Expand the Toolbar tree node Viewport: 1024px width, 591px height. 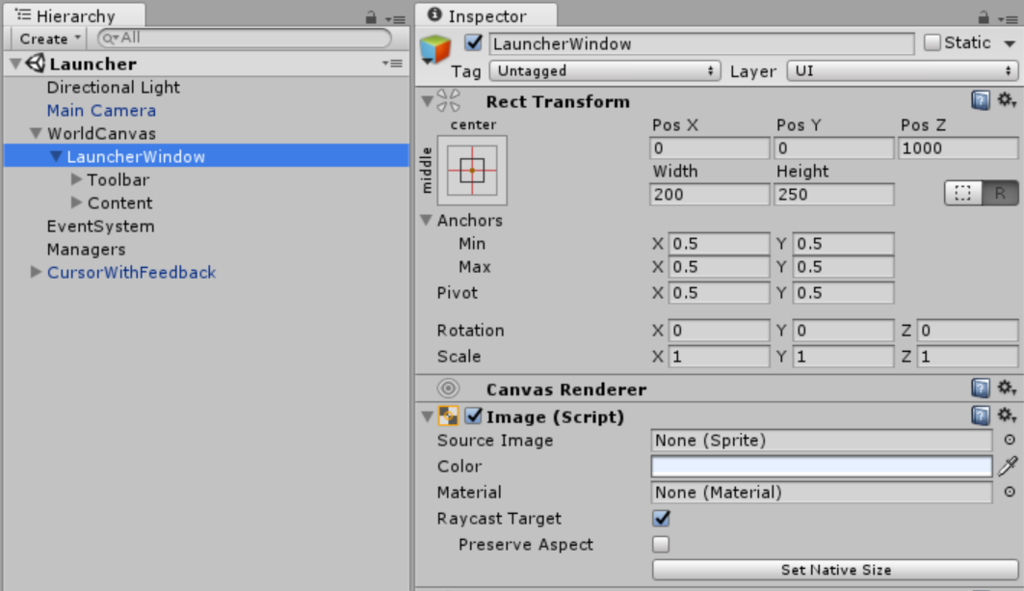coord(76,179)
